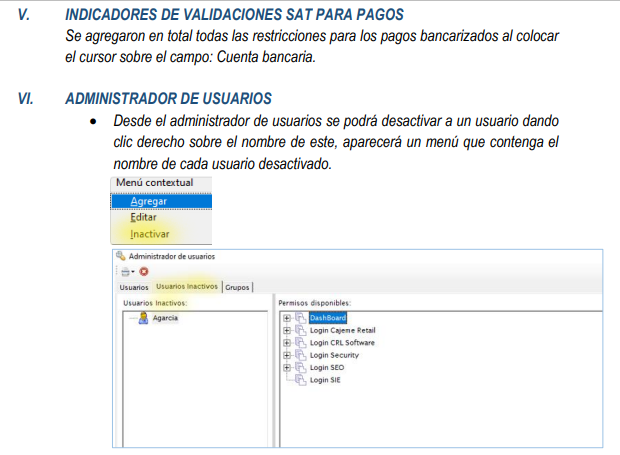The image size is (620, 455).
Task: Click the DashBoard permission node icon
Action: click(x=301, y=318)
